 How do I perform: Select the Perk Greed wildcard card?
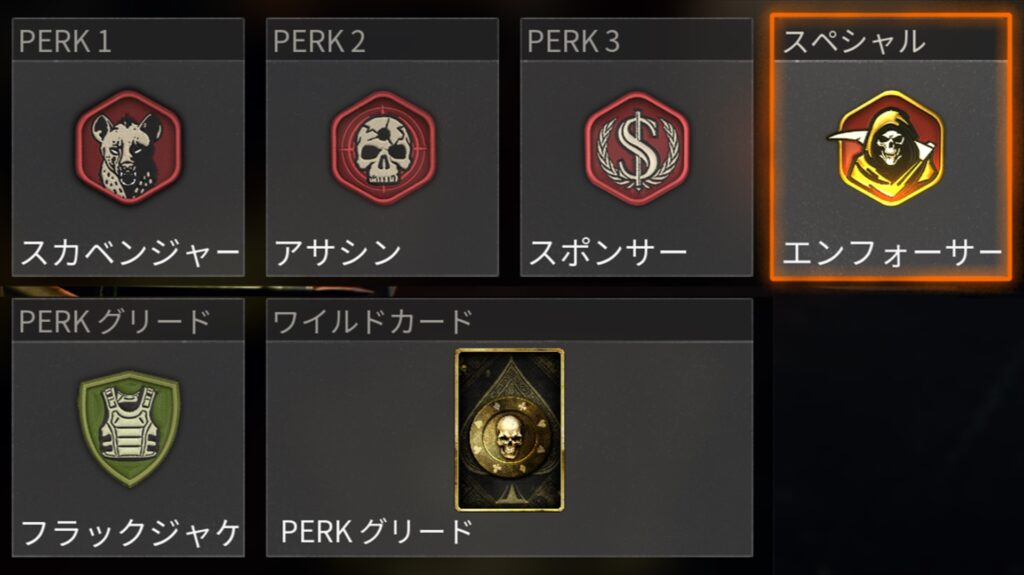[509, 430]
